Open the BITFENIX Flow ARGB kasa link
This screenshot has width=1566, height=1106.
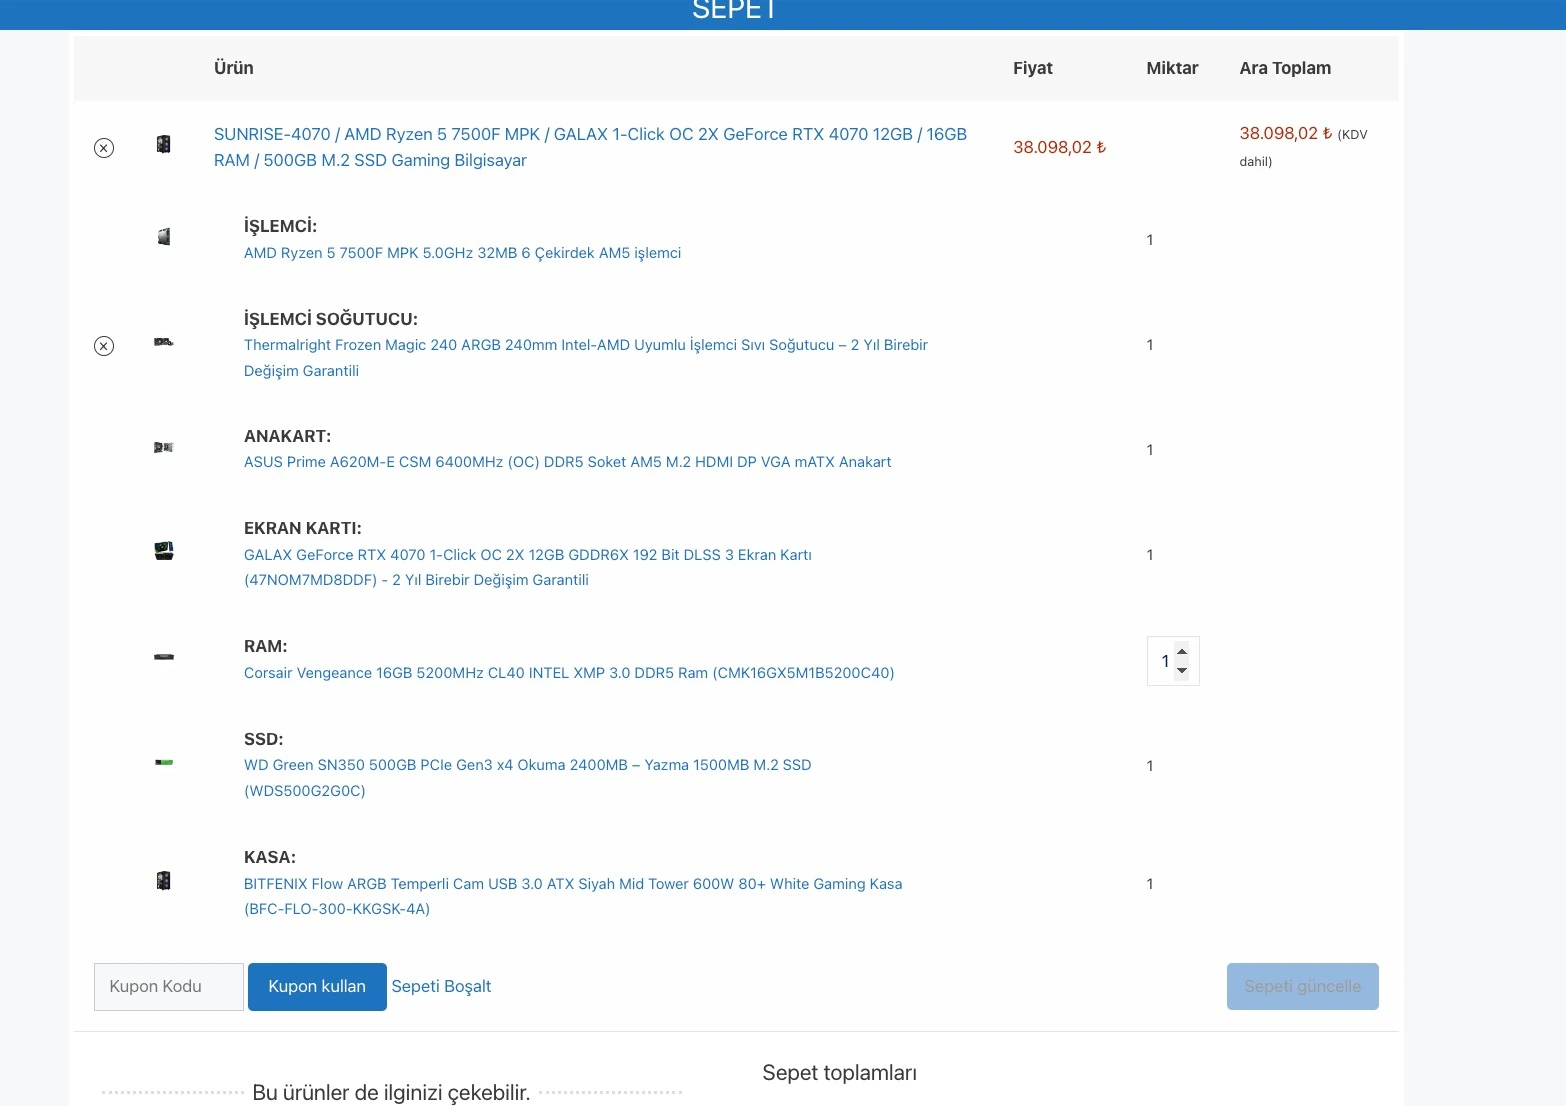[x=573, y=896]
